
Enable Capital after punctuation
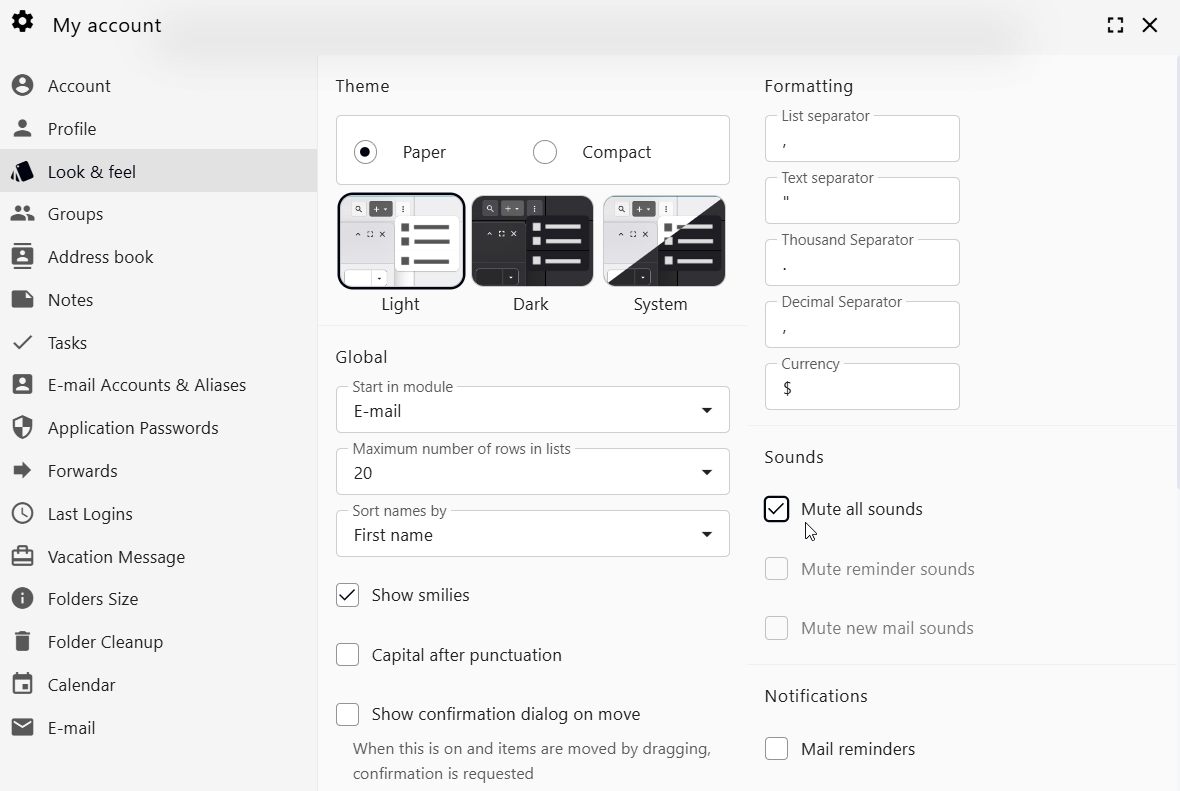pyautogui.click(x=347, y=654)
